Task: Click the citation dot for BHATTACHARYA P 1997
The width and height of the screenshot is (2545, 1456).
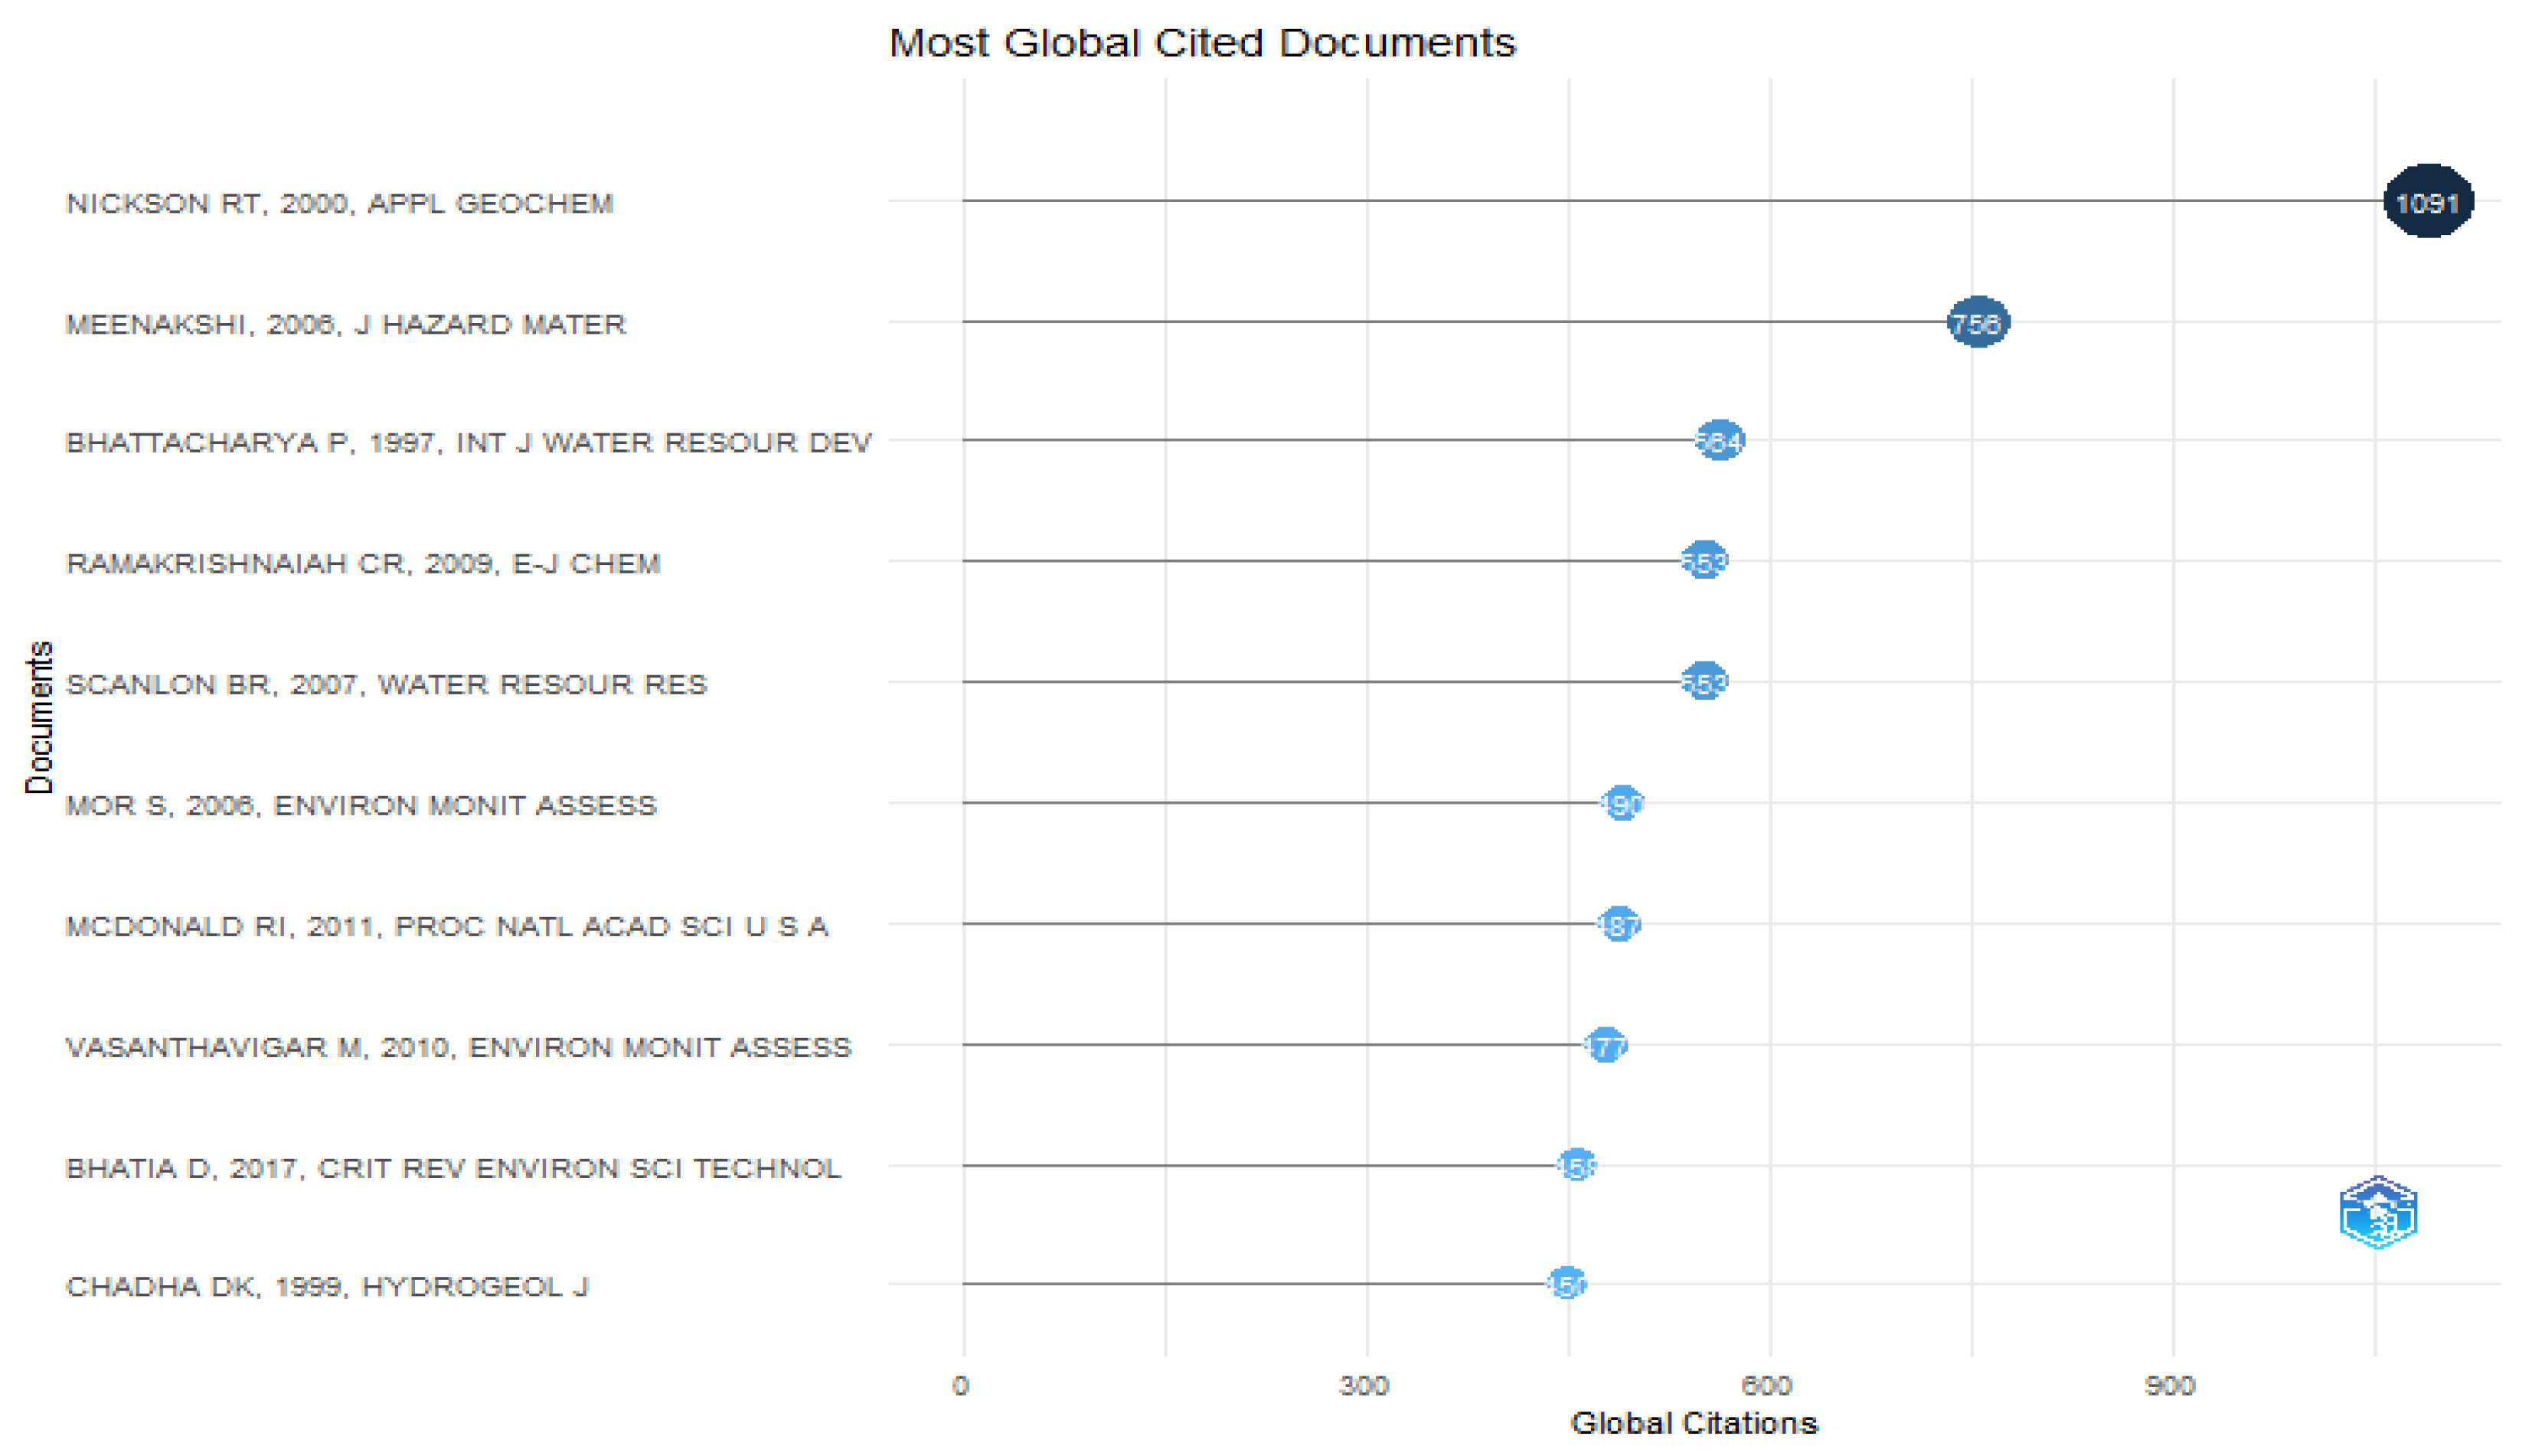Action: (x=1720, y=442)
